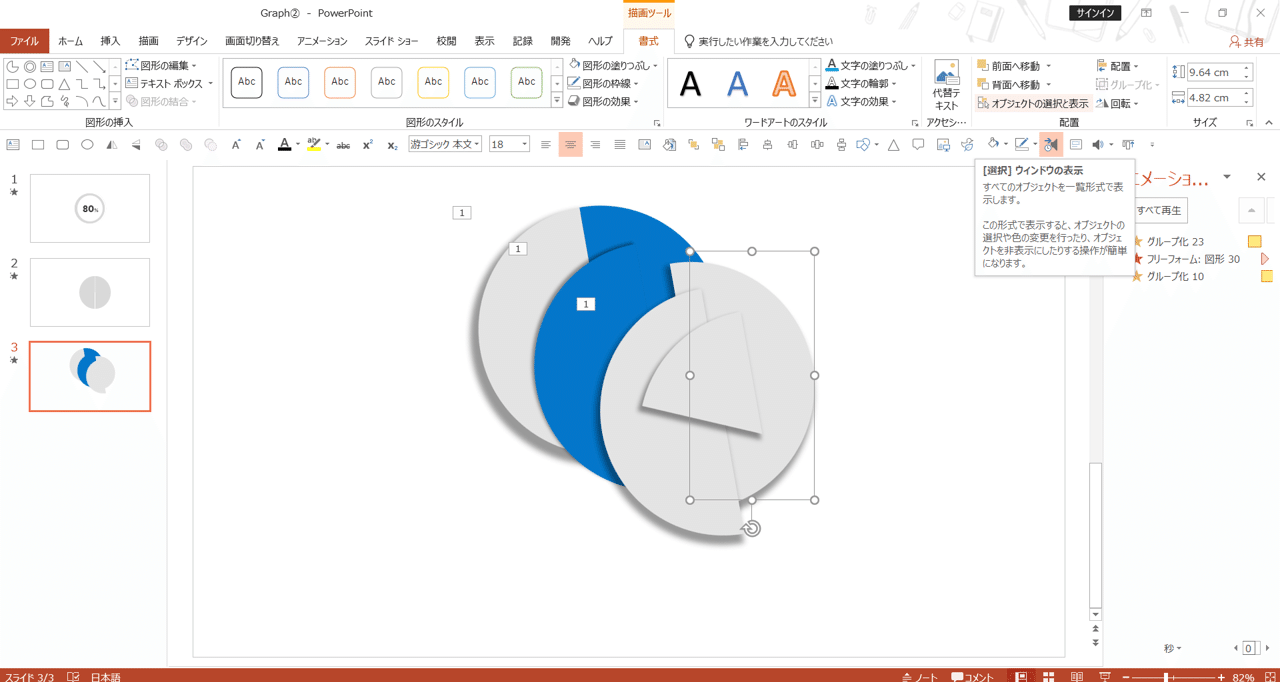
Task: Click the oval shape in quick toolbar
Action: pyautogui.click(x=87, y=145)
